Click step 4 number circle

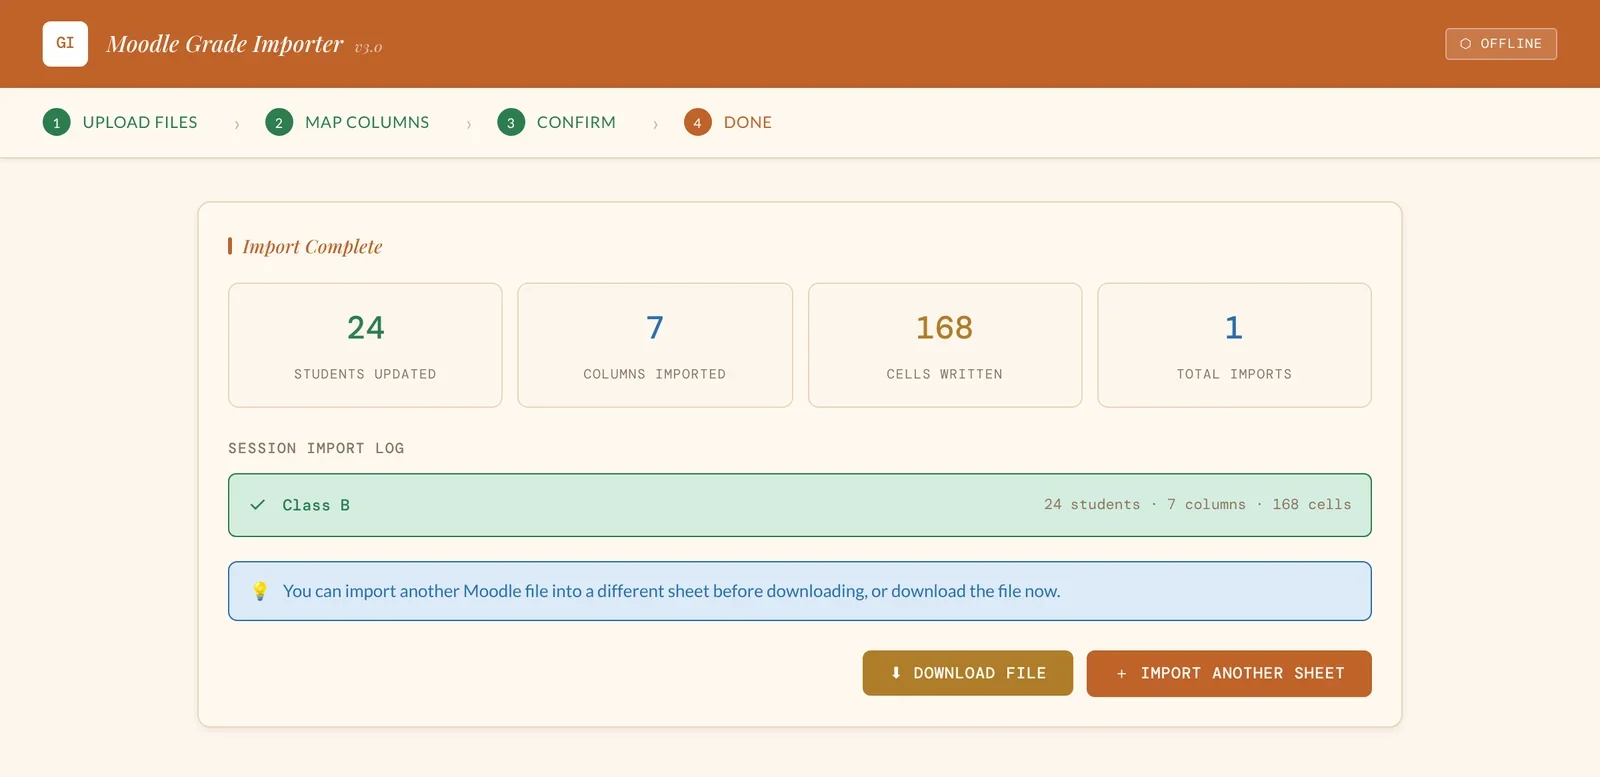[x=698, y=122]
